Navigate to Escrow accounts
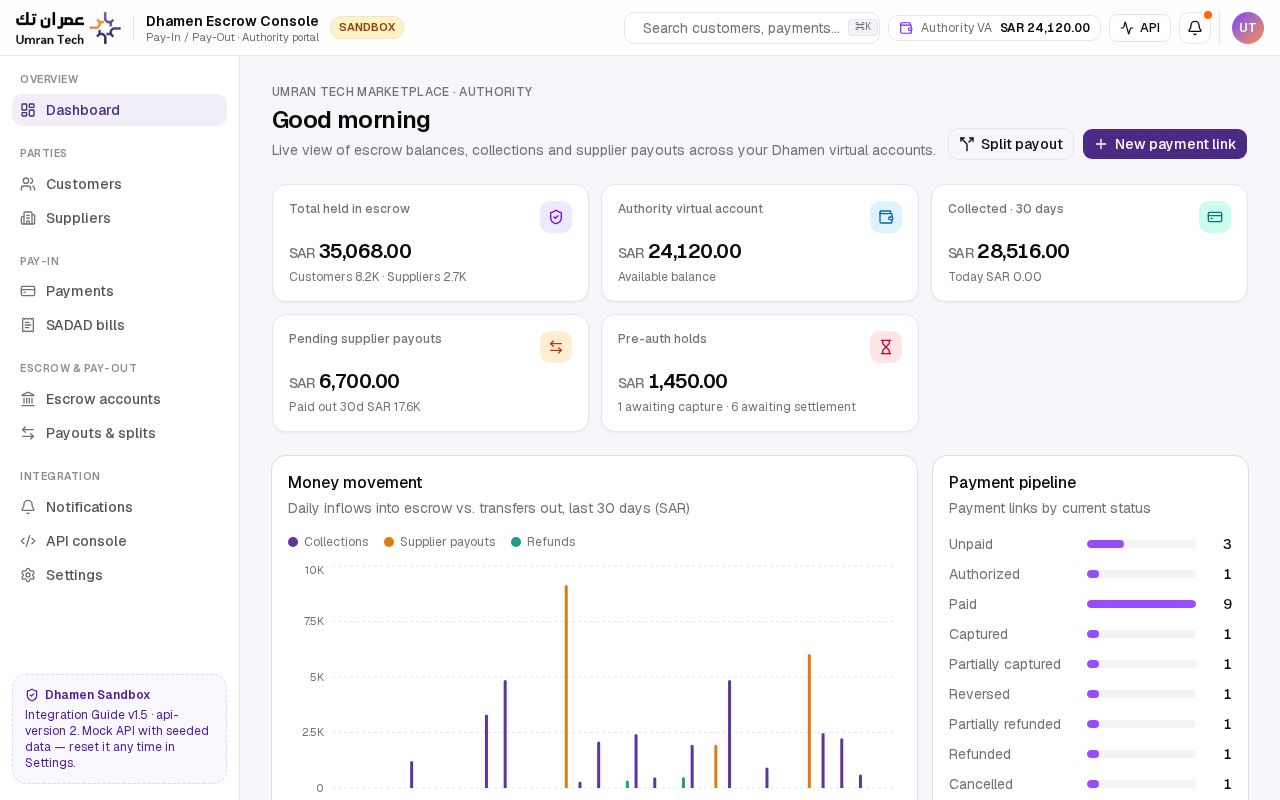The width and height of the screenshot is (1280, 800). (x=119, y=399)
